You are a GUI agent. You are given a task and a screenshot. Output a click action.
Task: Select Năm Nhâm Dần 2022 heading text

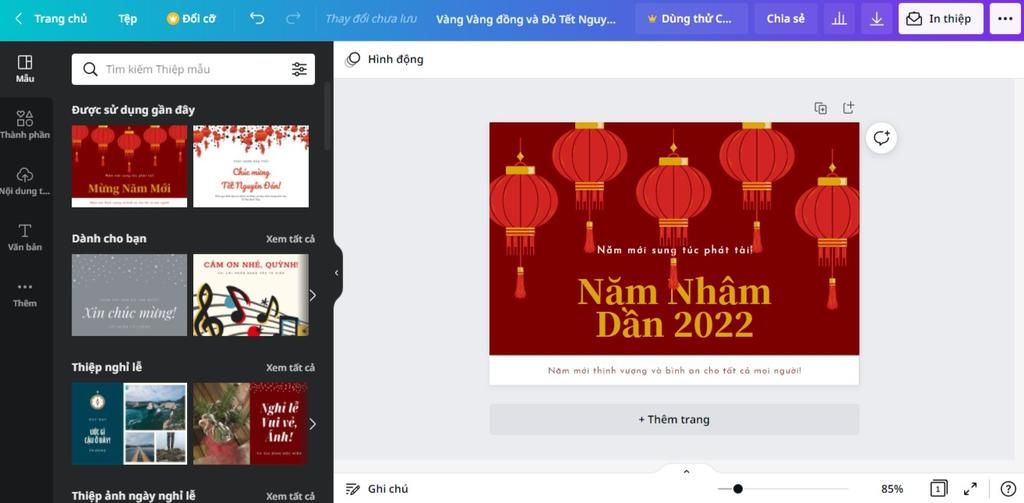click(x=674, y=308)
